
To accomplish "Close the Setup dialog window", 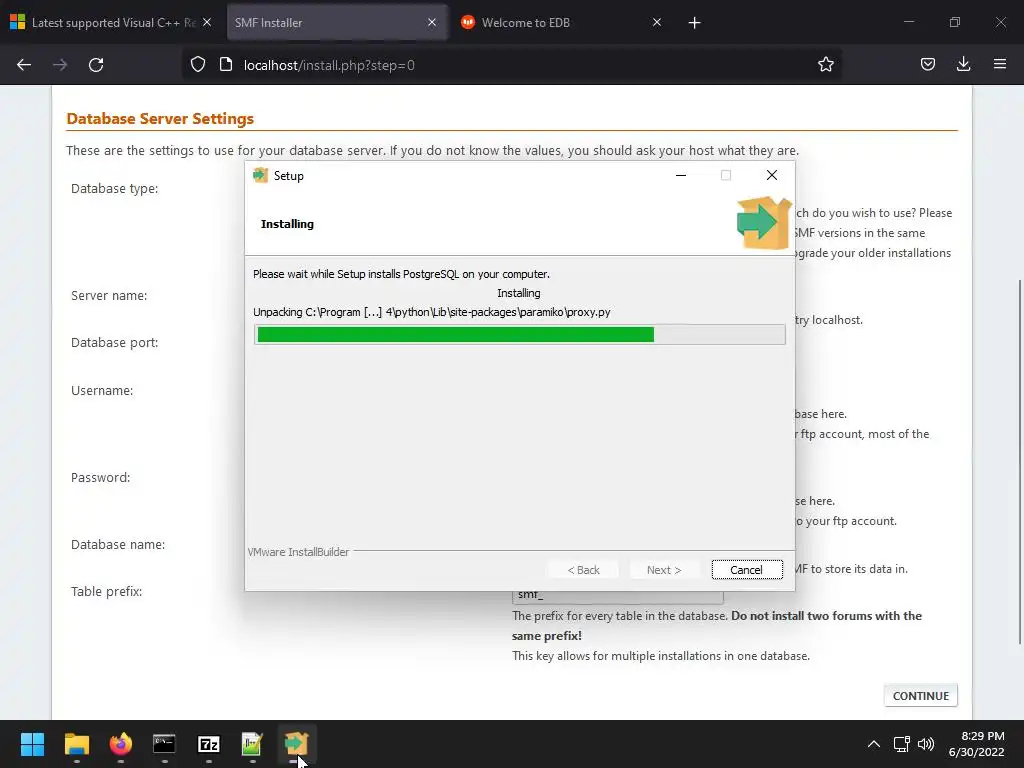I will pyautogui.click(x=772, y=175).
